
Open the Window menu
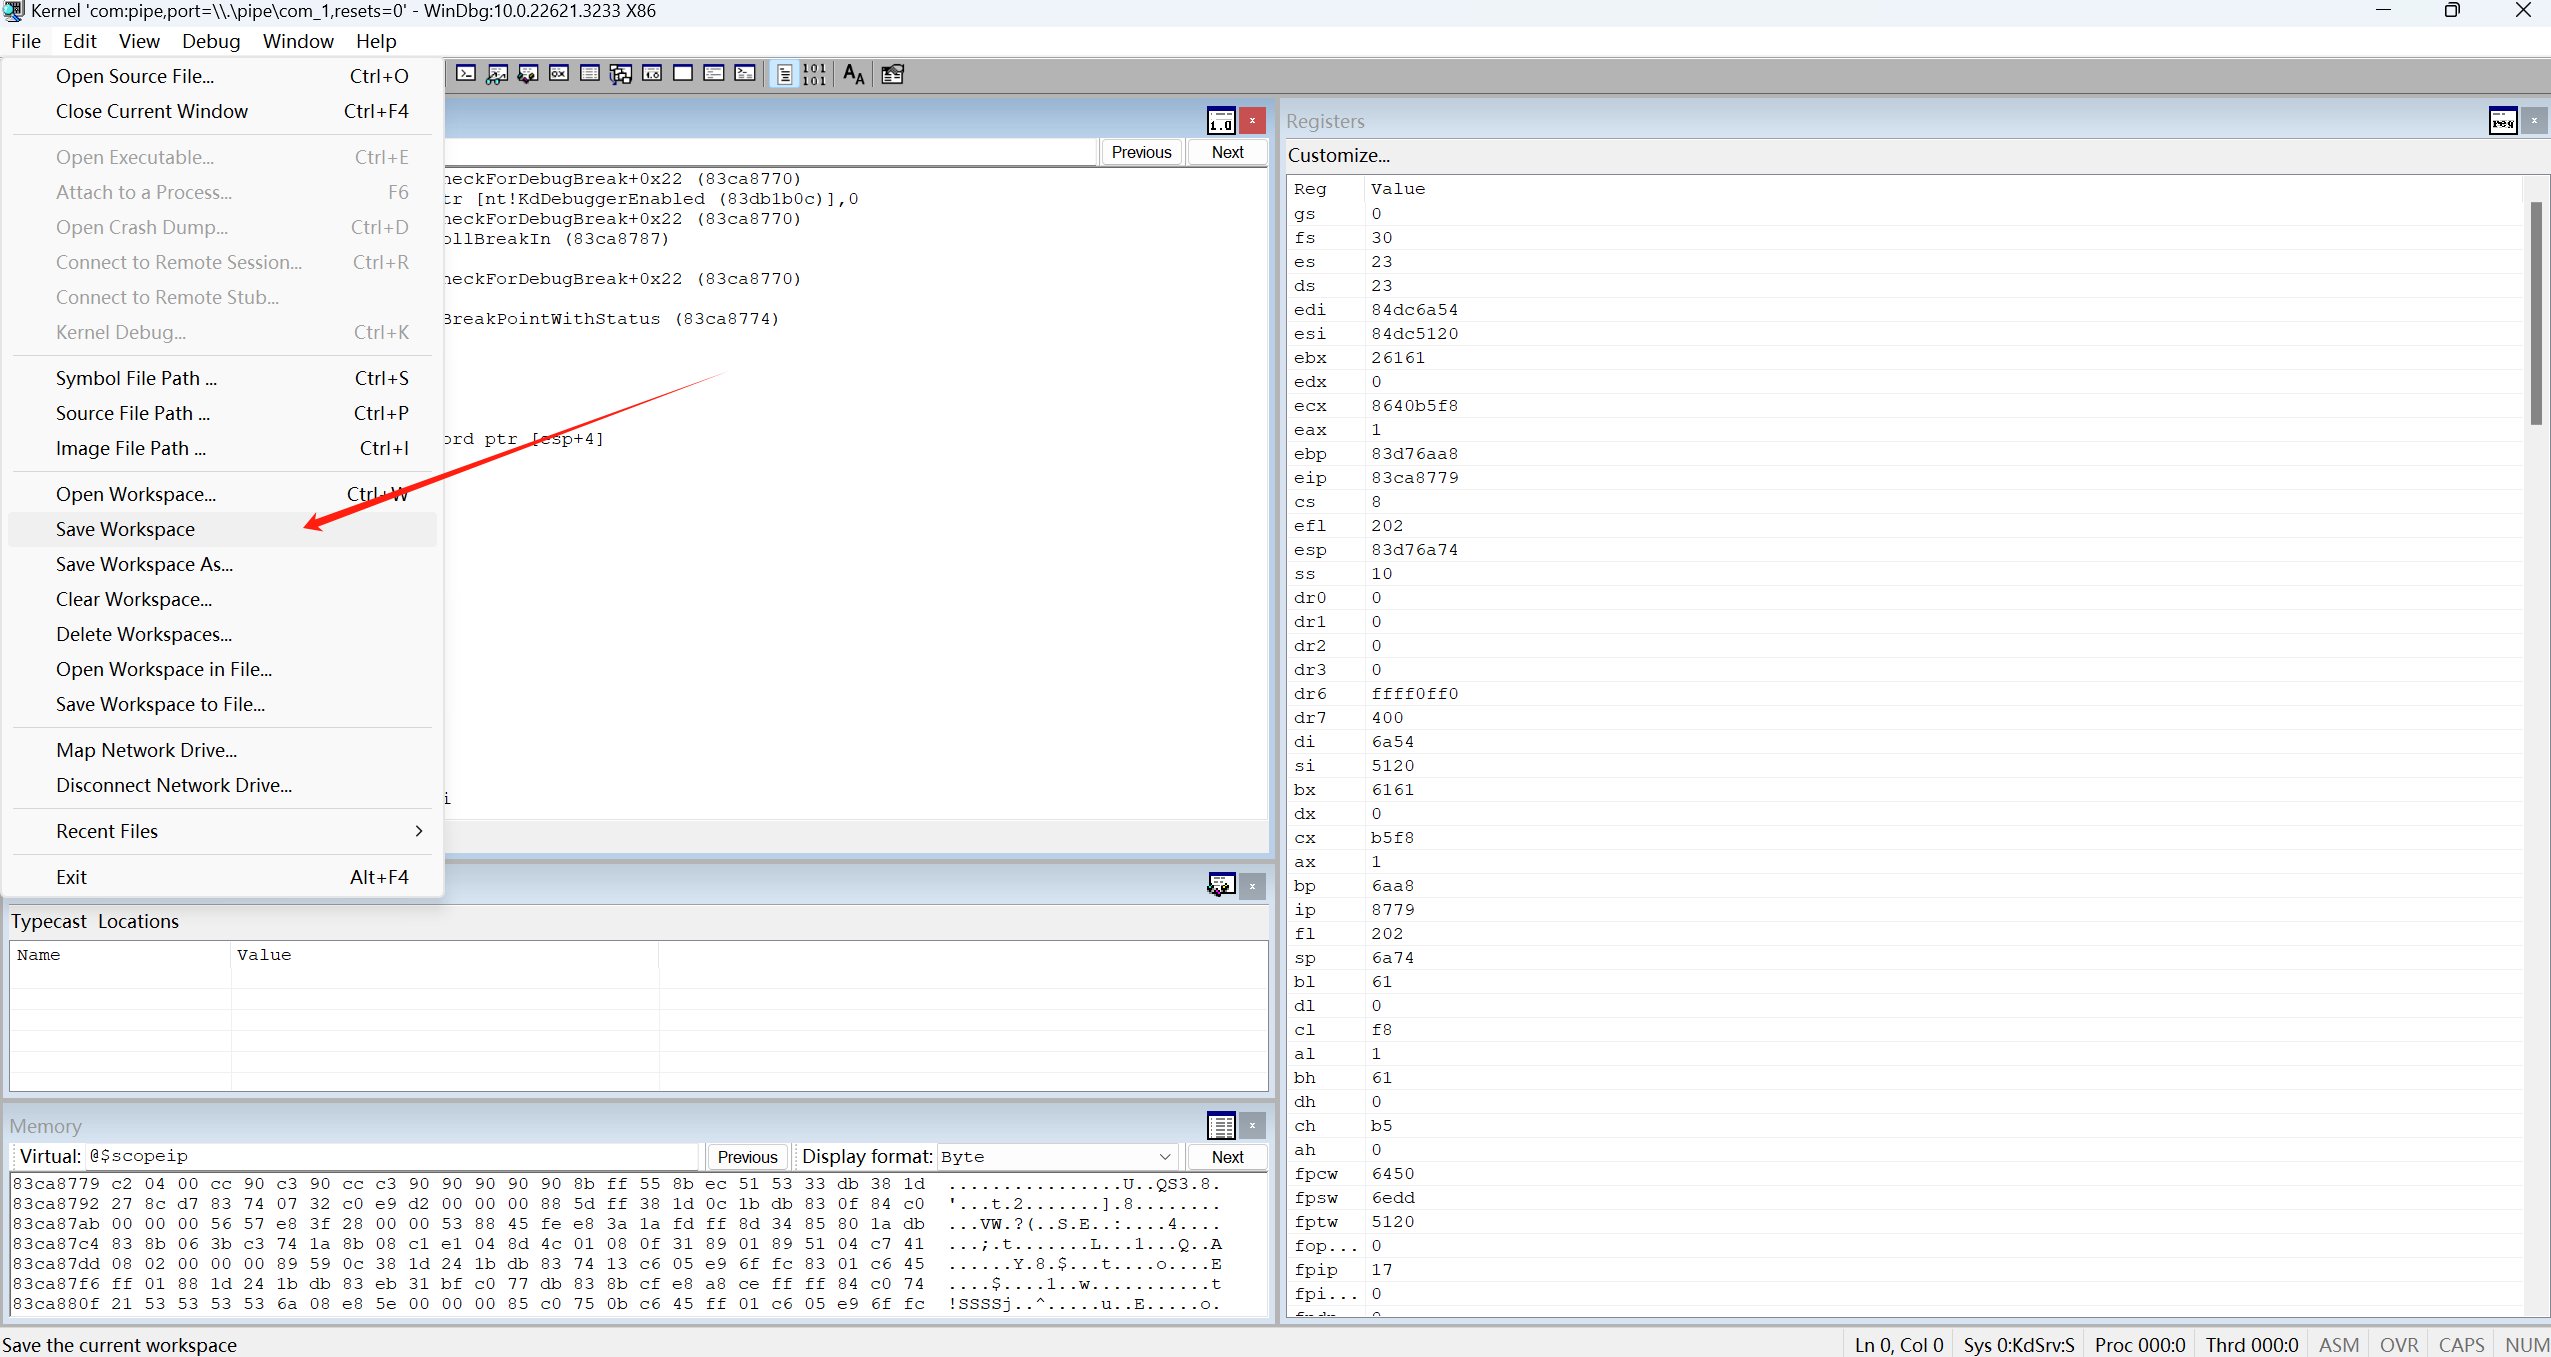[x=298, y=41]
